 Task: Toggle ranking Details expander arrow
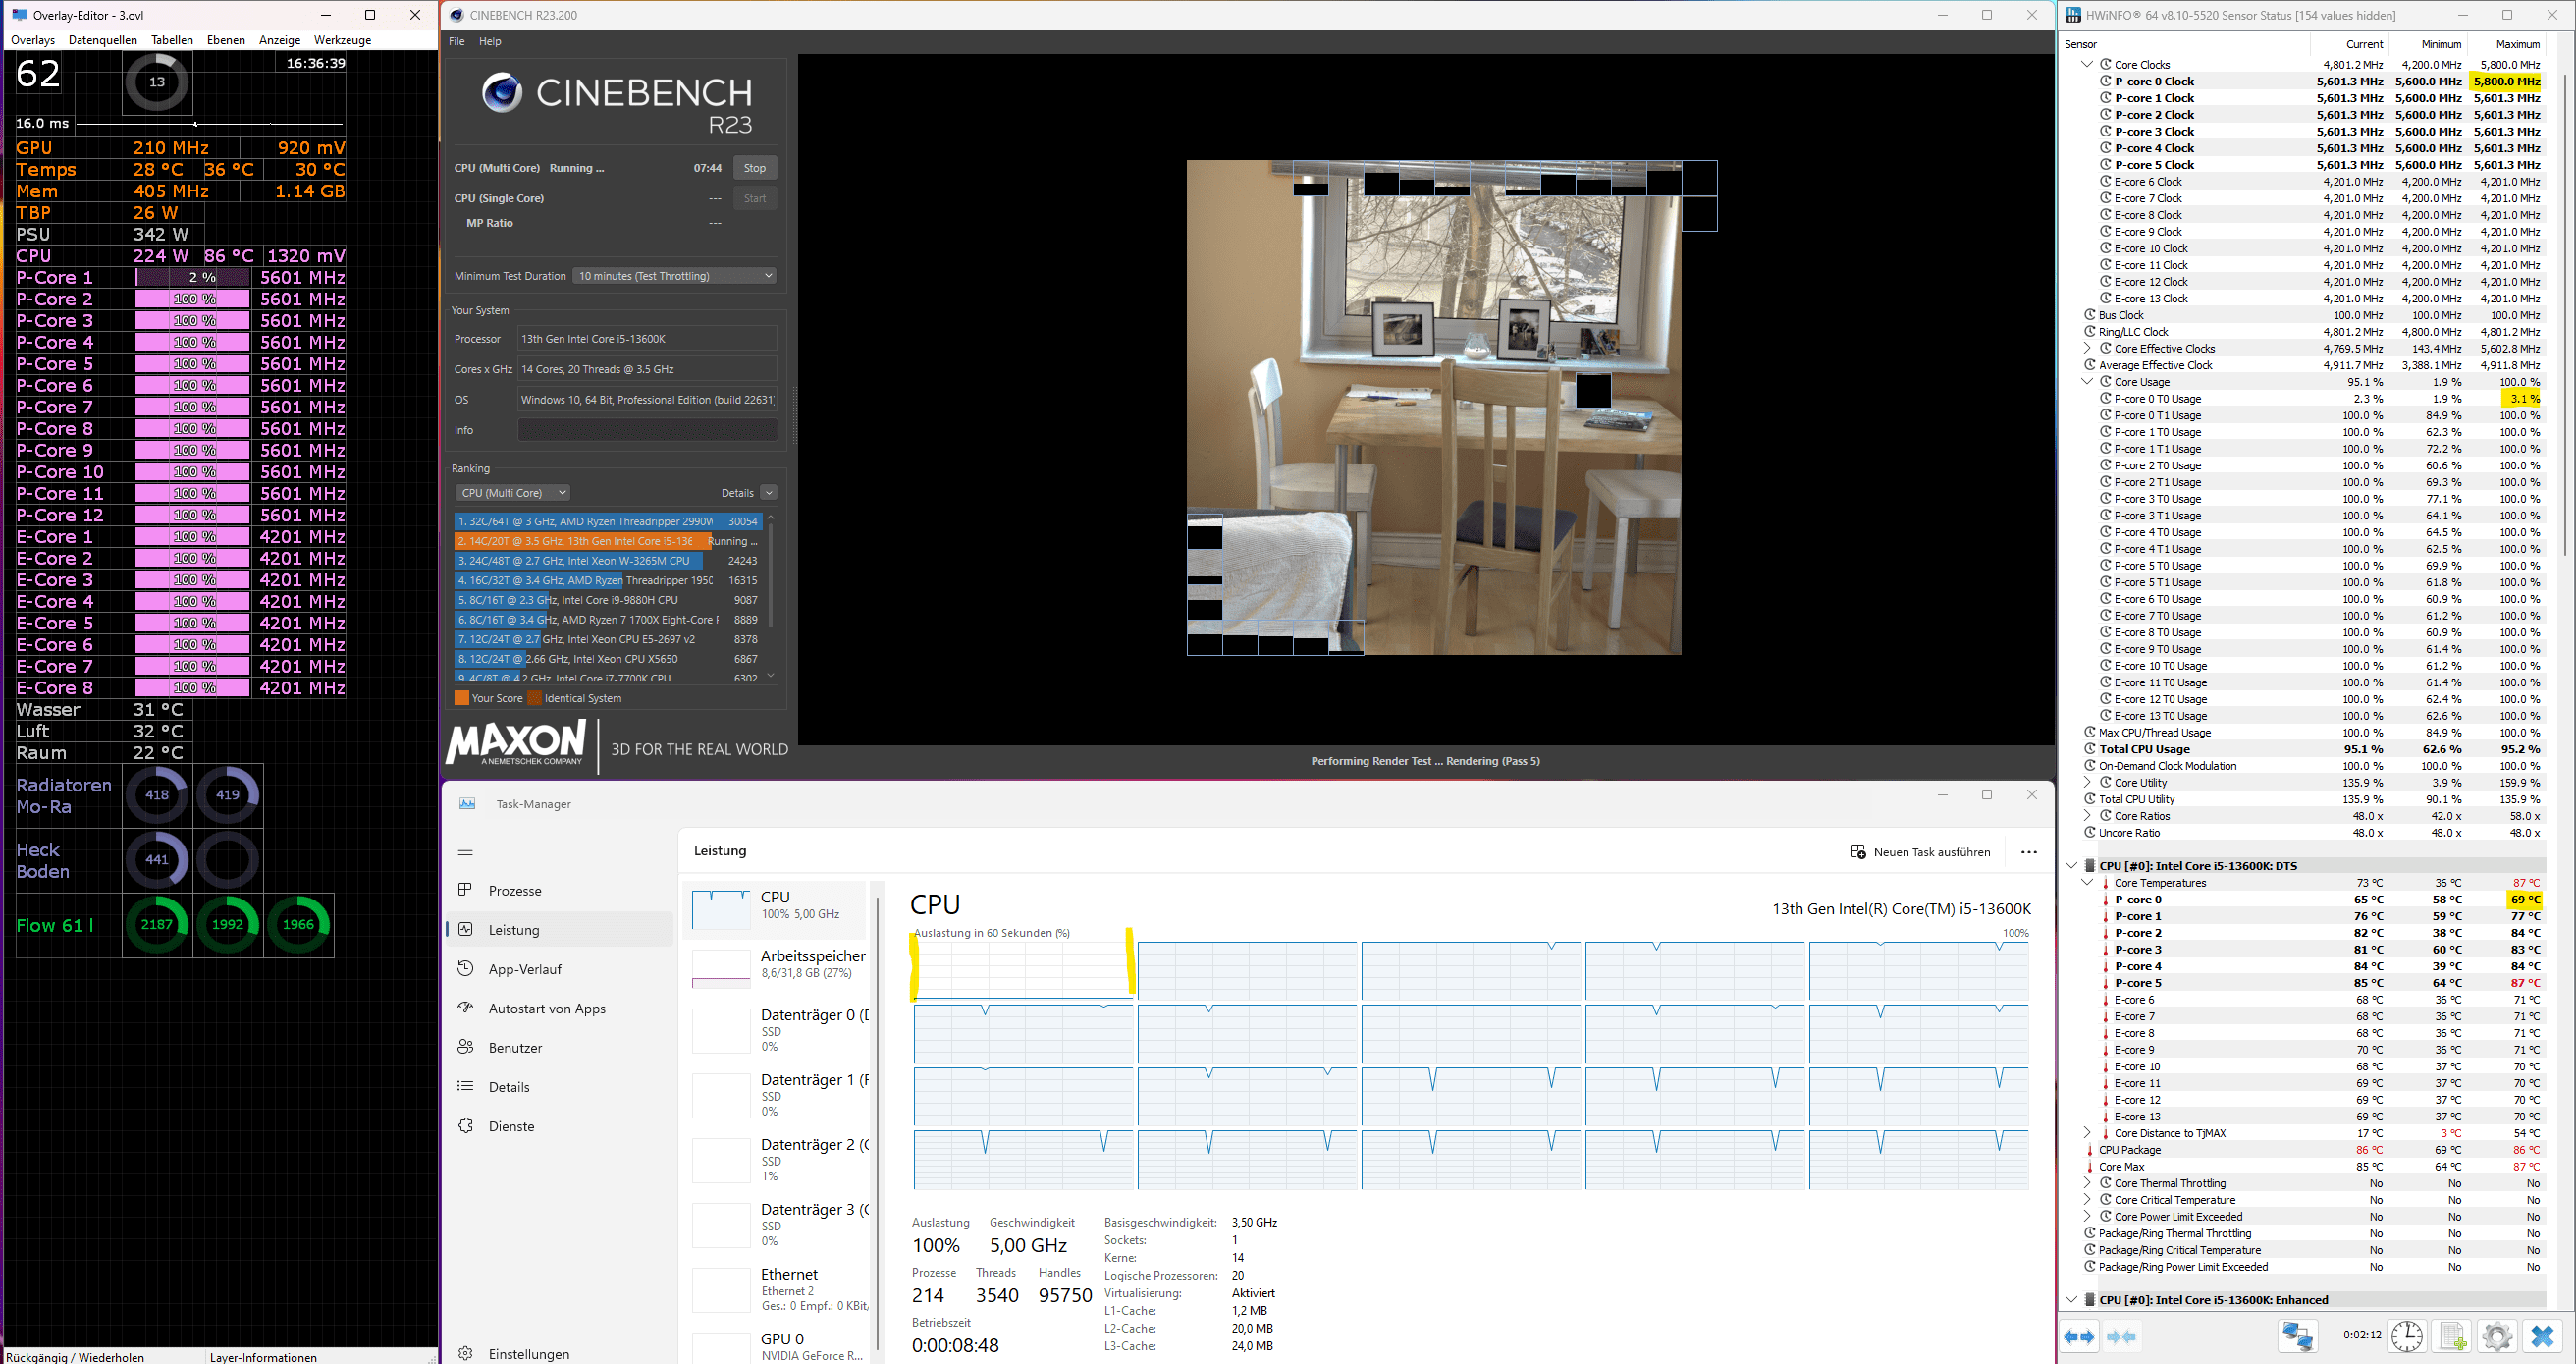click(x=768, y=493)
